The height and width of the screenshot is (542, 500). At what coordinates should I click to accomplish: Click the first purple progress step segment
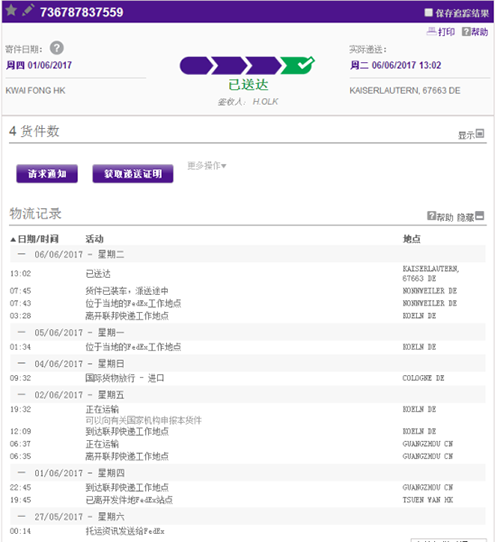(x=196, y=65)
